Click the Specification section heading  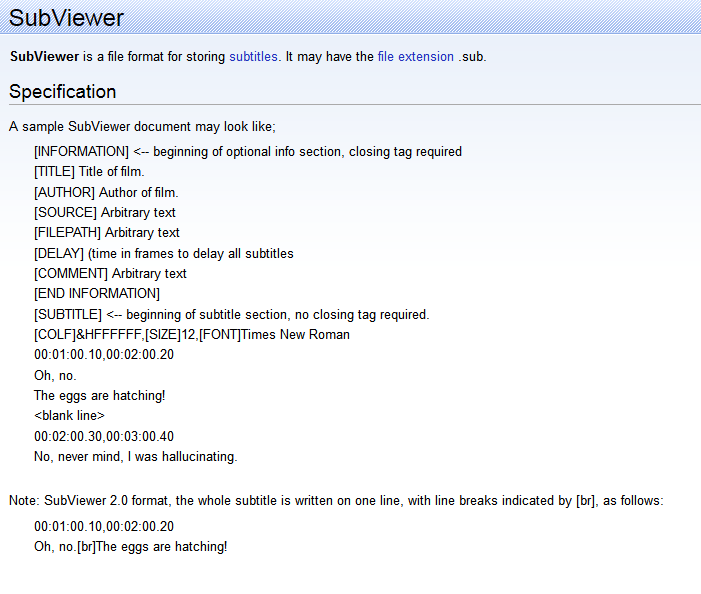click(62, 92)
